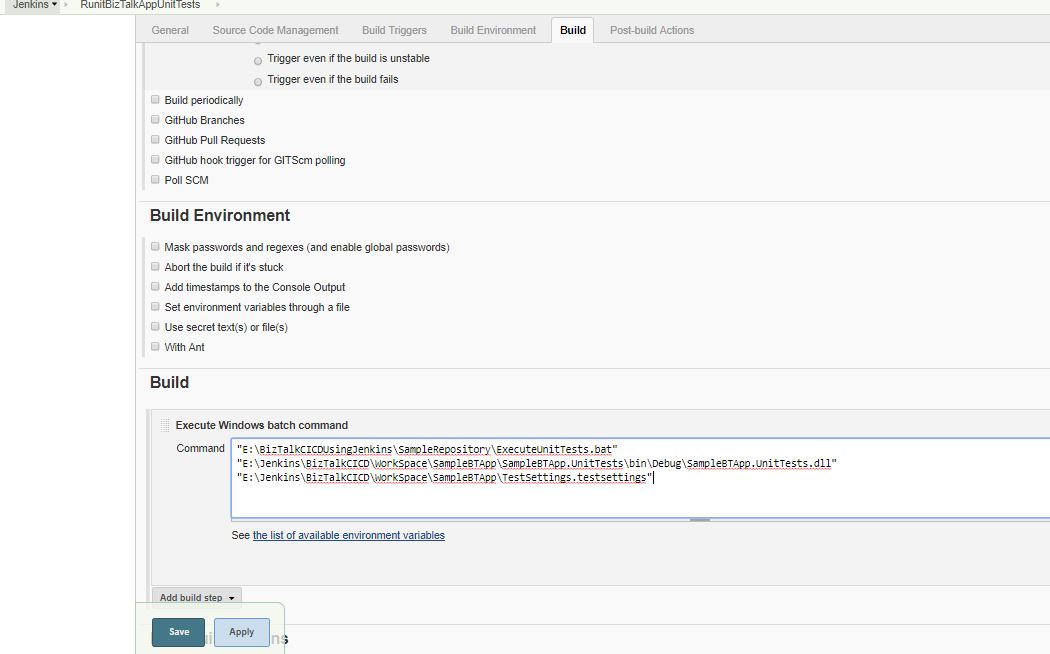This screenshot has height=654, width=1050.
Task: Open the Add build step dropdown
Action: tap(197, 597)
